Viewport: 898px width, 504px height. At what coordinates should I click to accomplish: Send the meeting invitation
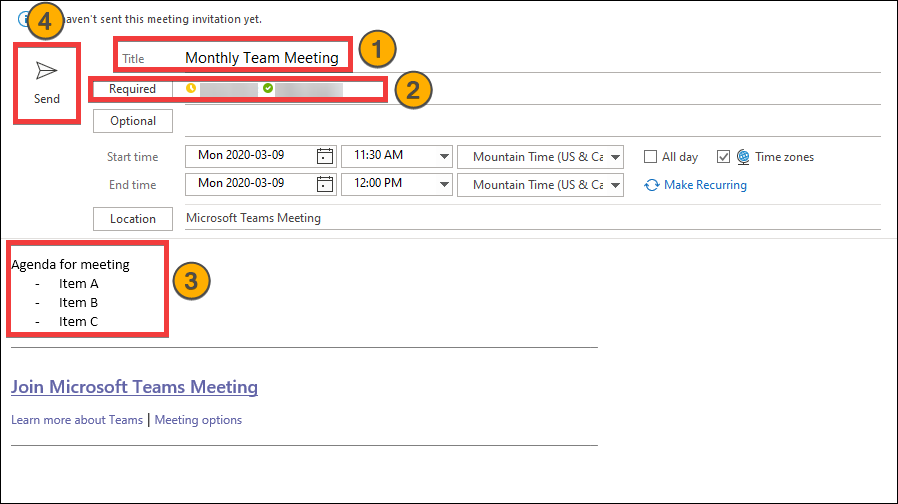tap(46, 83)
